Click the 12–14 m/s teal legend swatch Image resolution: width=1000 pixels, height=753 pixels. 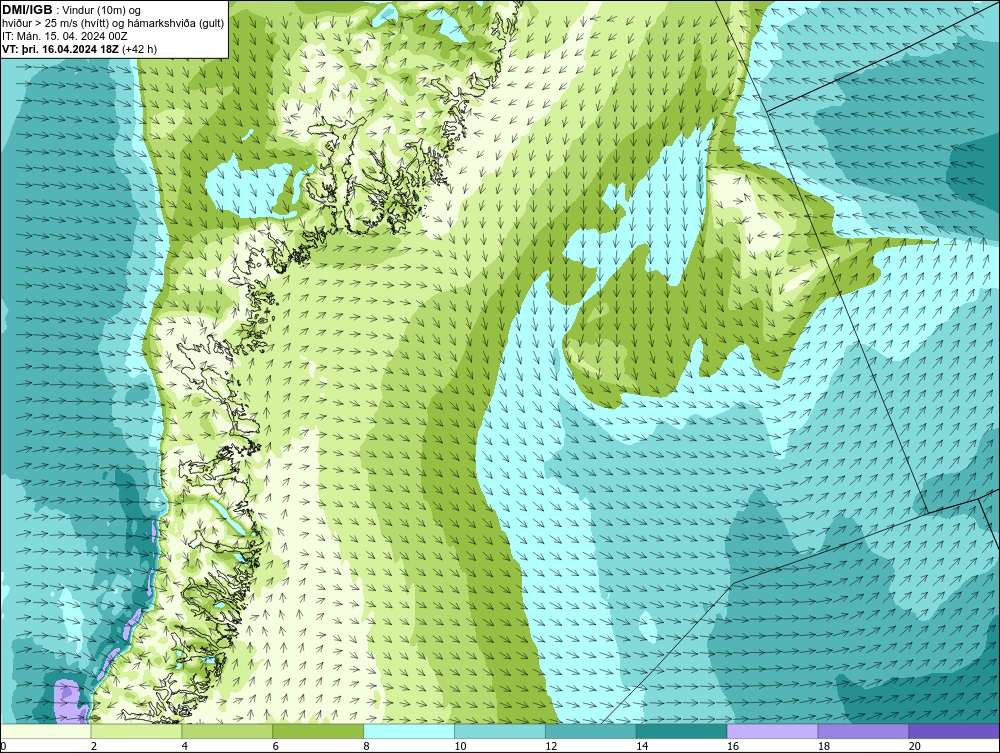(x=591, y=731)
